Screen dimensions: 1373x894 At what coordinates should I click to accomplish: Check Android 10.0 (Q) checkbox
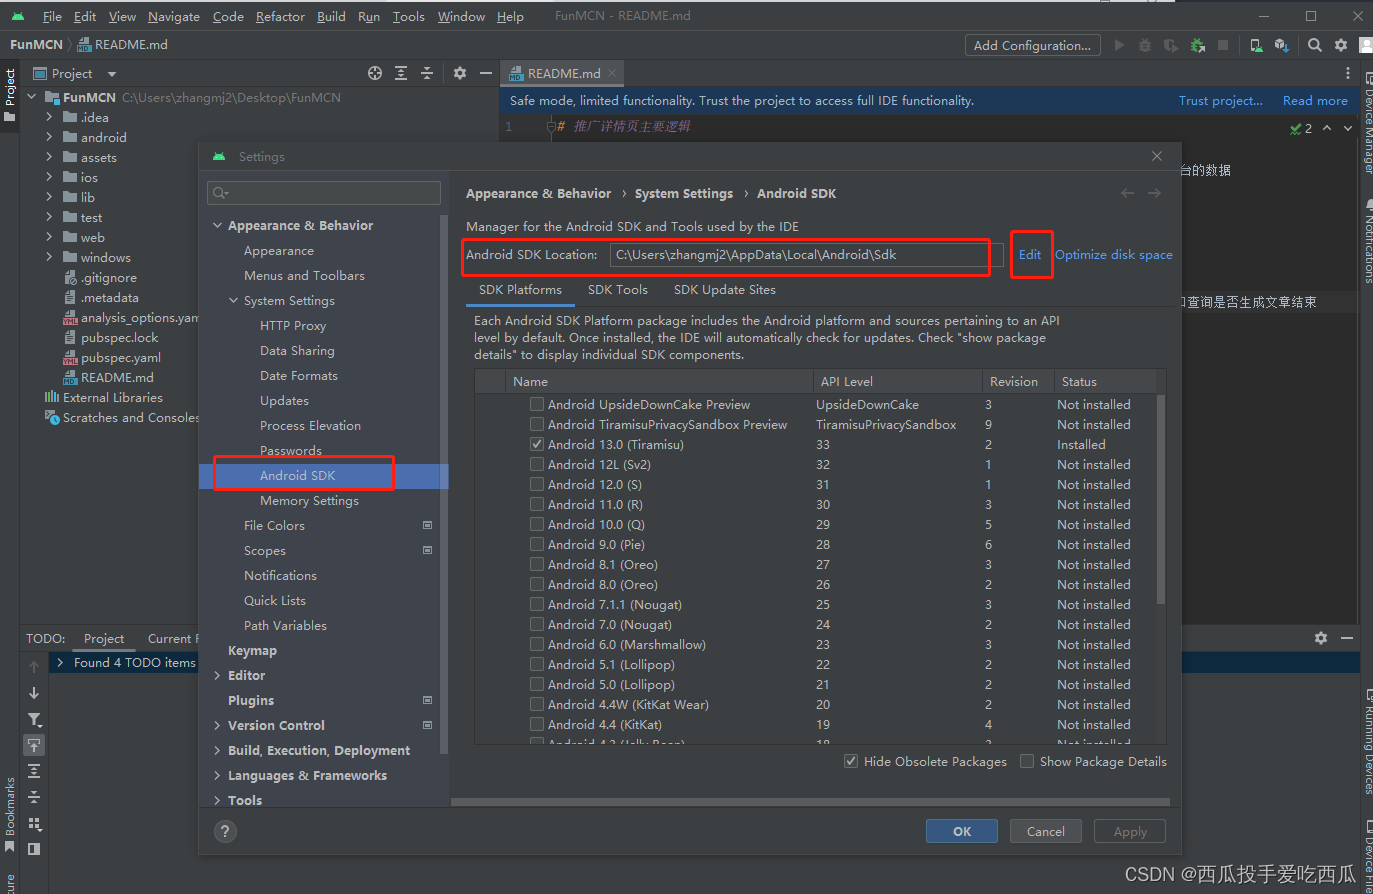point(537,524)
